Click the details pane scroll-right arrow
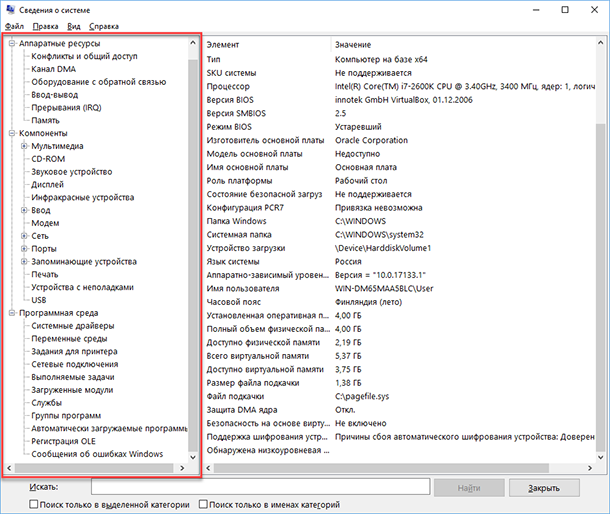610x514 pixels. 590,468
